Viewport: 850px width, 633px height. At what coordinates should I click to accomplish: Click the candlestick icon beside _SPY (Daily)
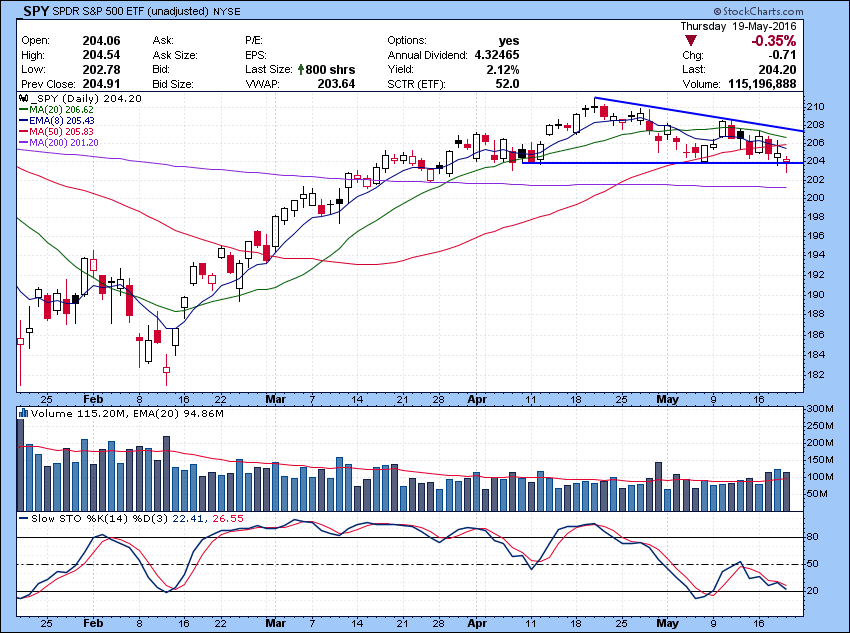tap(23, 99)
